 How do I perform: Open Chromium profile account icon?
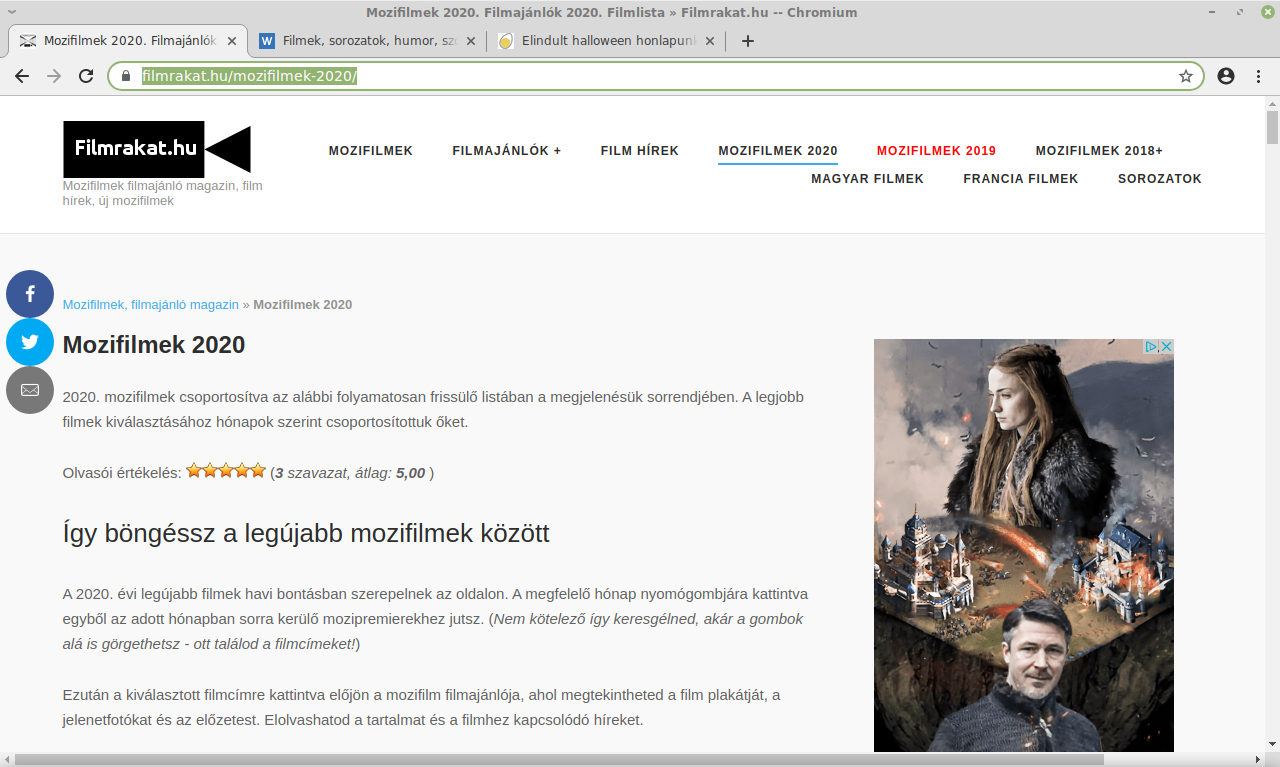[1226, 76]
